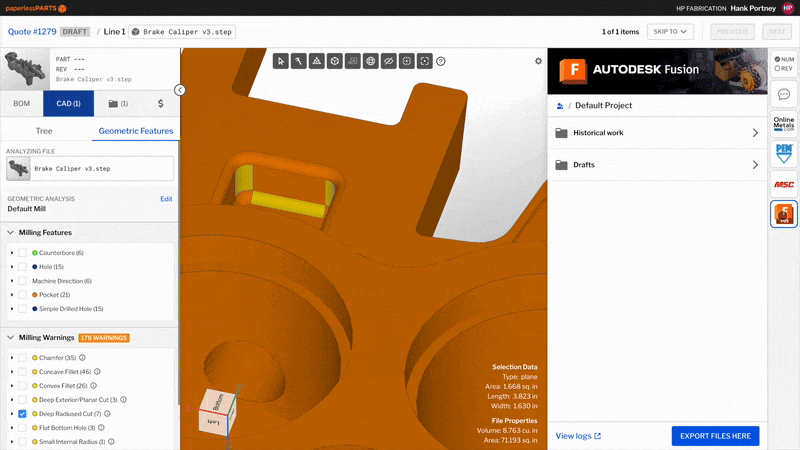The height and width of the screenshot is (450, 800).
Task: Click the HP user avatar
Action: click(x=788, y=8)
